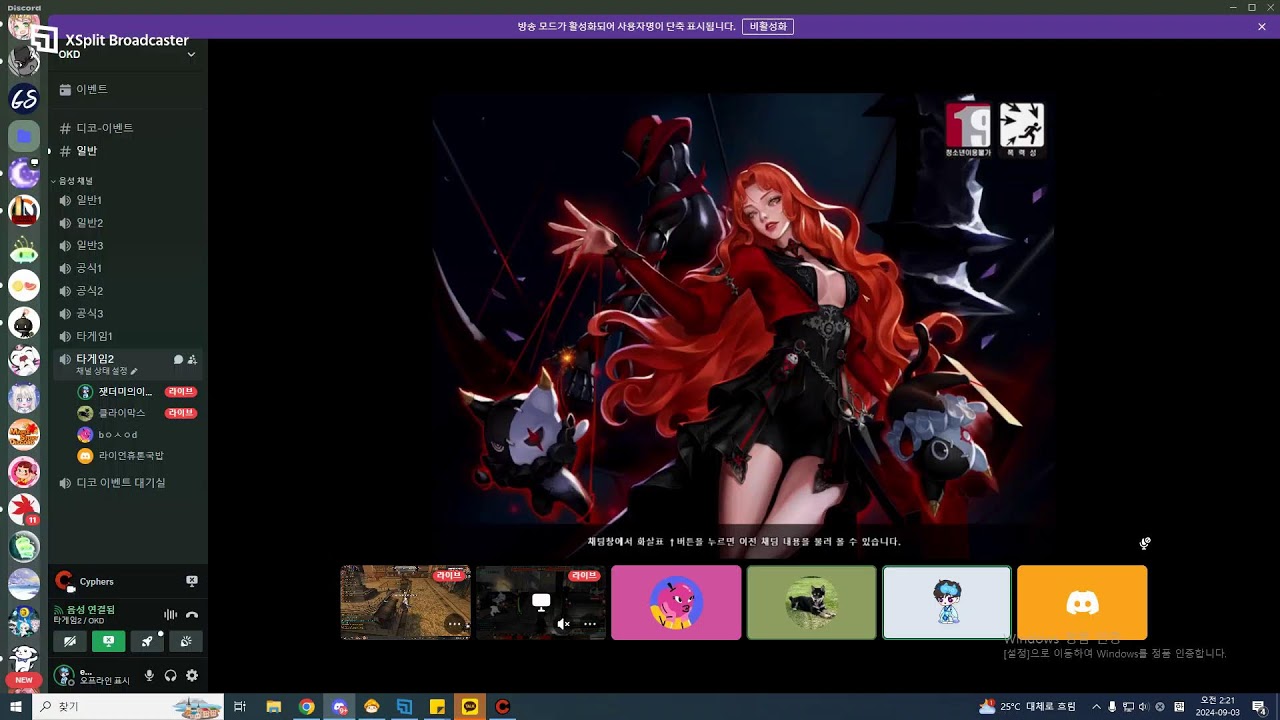Open the GS server in the sidebar
The width and height of the screenshot is (1280, 720).
24,98
